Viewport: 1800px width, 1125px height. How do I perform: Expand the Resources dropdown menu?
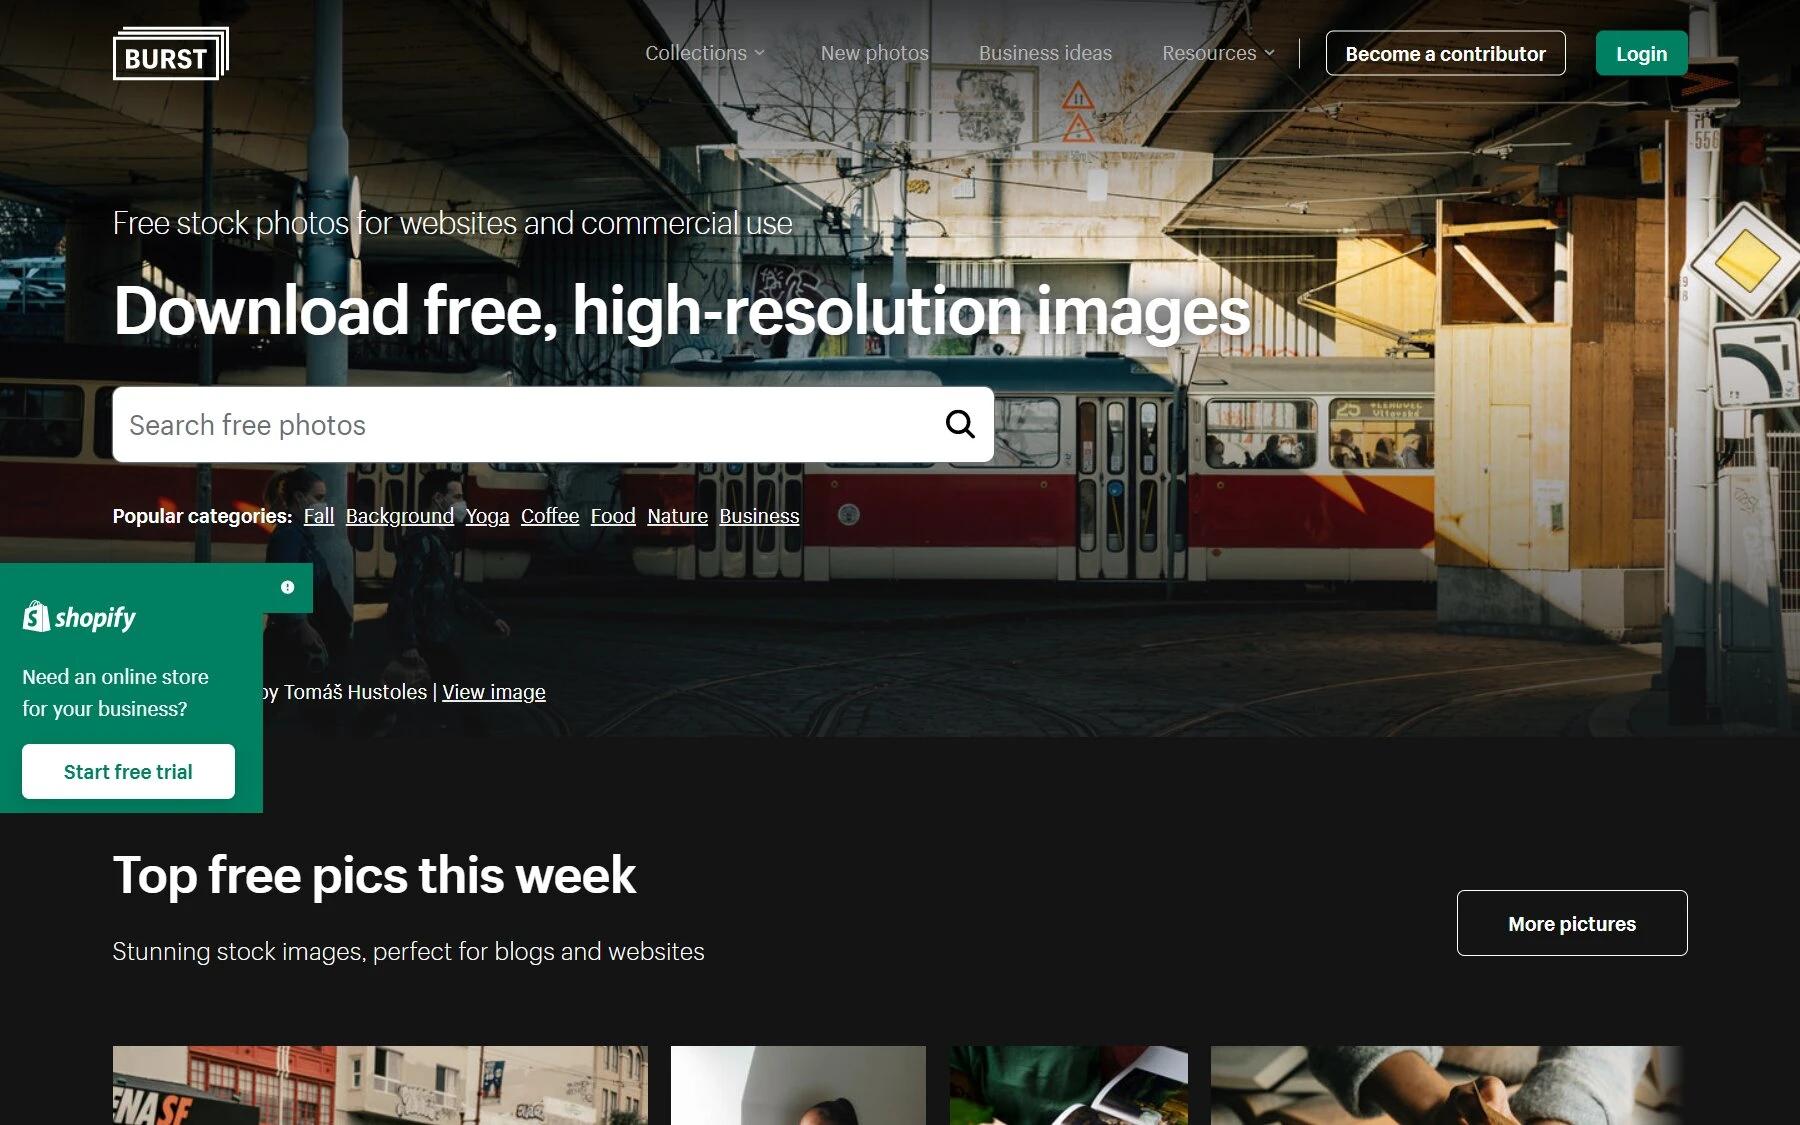click(x=1218, y=53)
